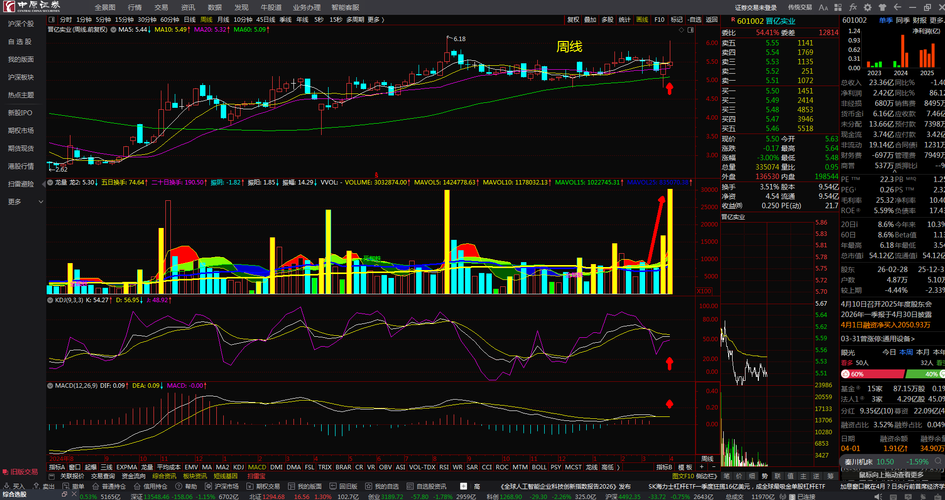The width and height of the screenshot is (945, 500).
Task: Click the 沪深市场 market icon in bottom toolbar
Action: tap(208, 485)
